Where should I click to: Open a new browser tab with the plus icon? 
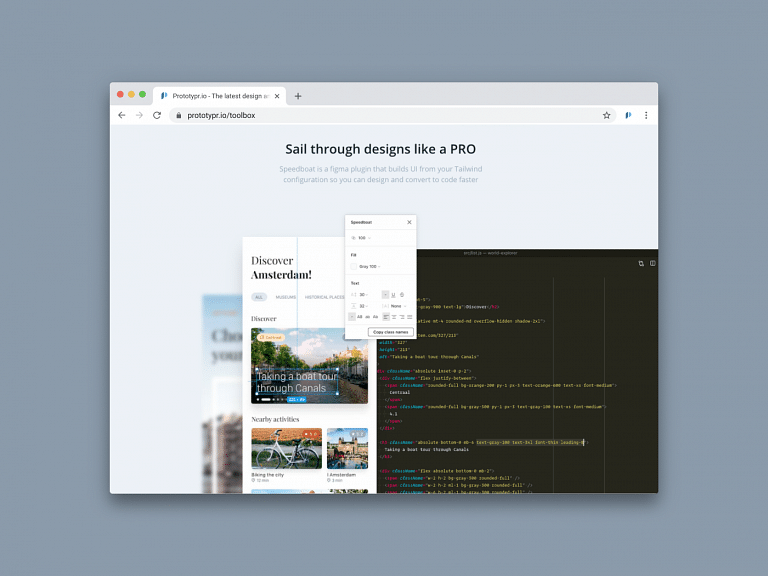298,96
